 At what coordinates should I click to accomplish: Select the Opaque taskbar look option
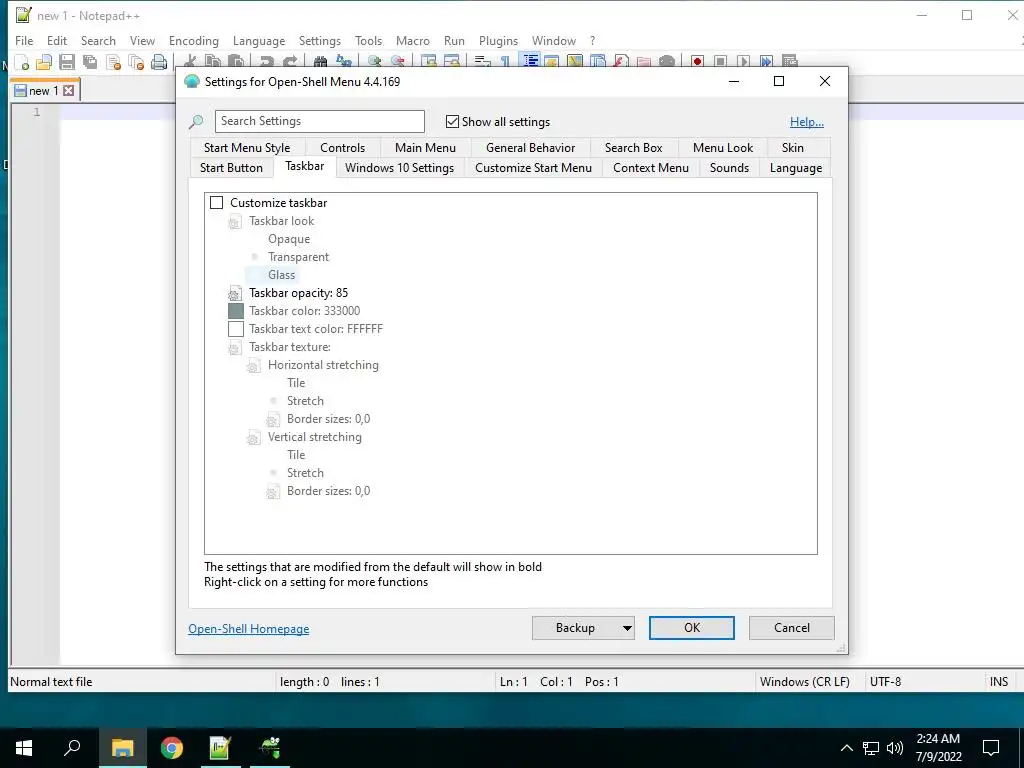click(x=289, y=239)
